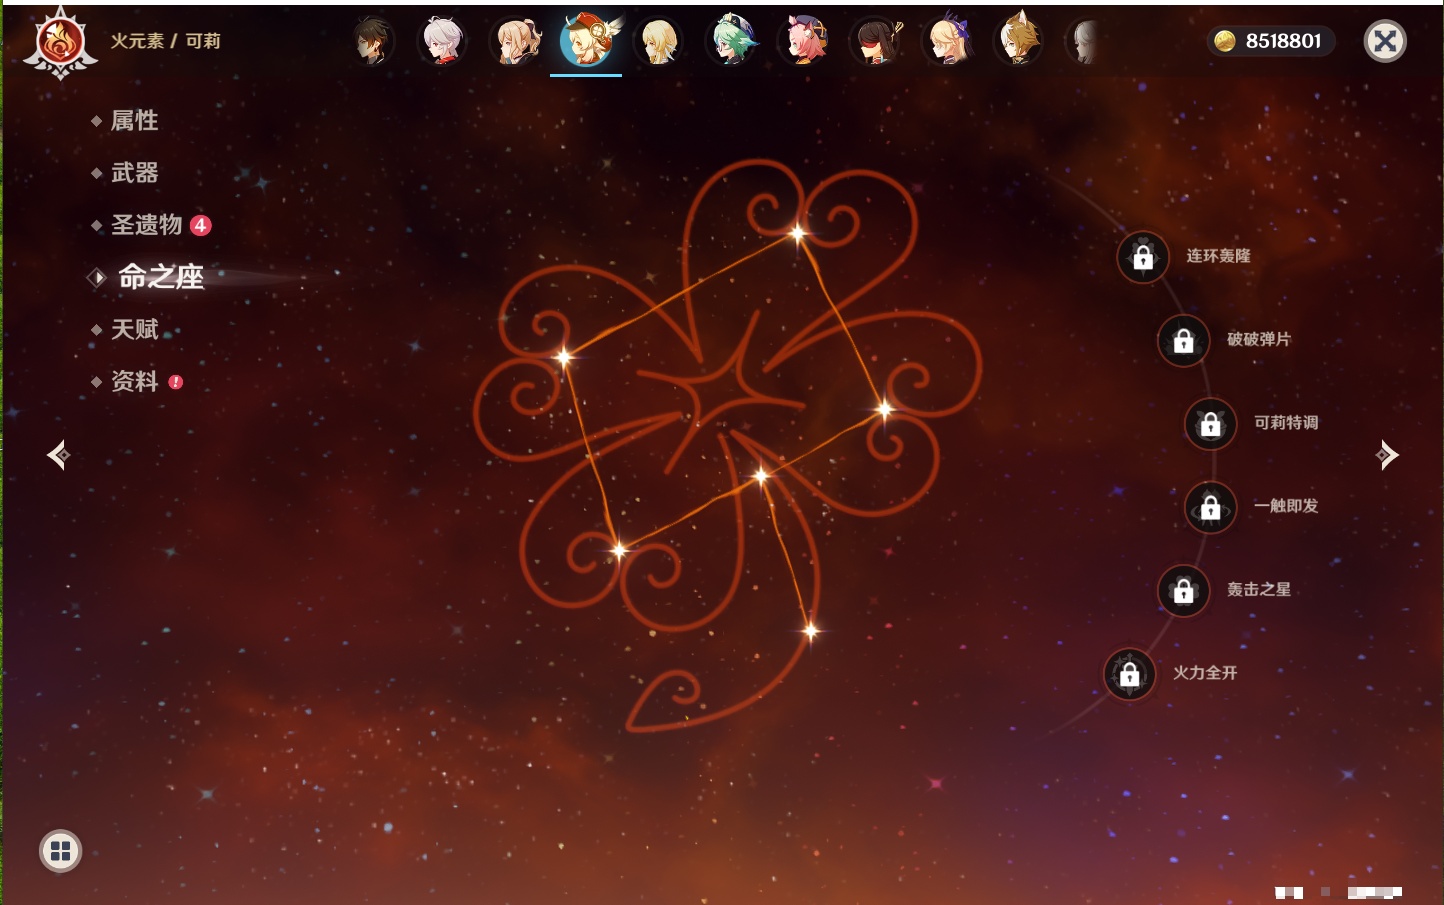This screenshot has width=1444, height=905.
Task: Switch to Sucrose's green-haired avatar
Action: (x=731, y=41)
